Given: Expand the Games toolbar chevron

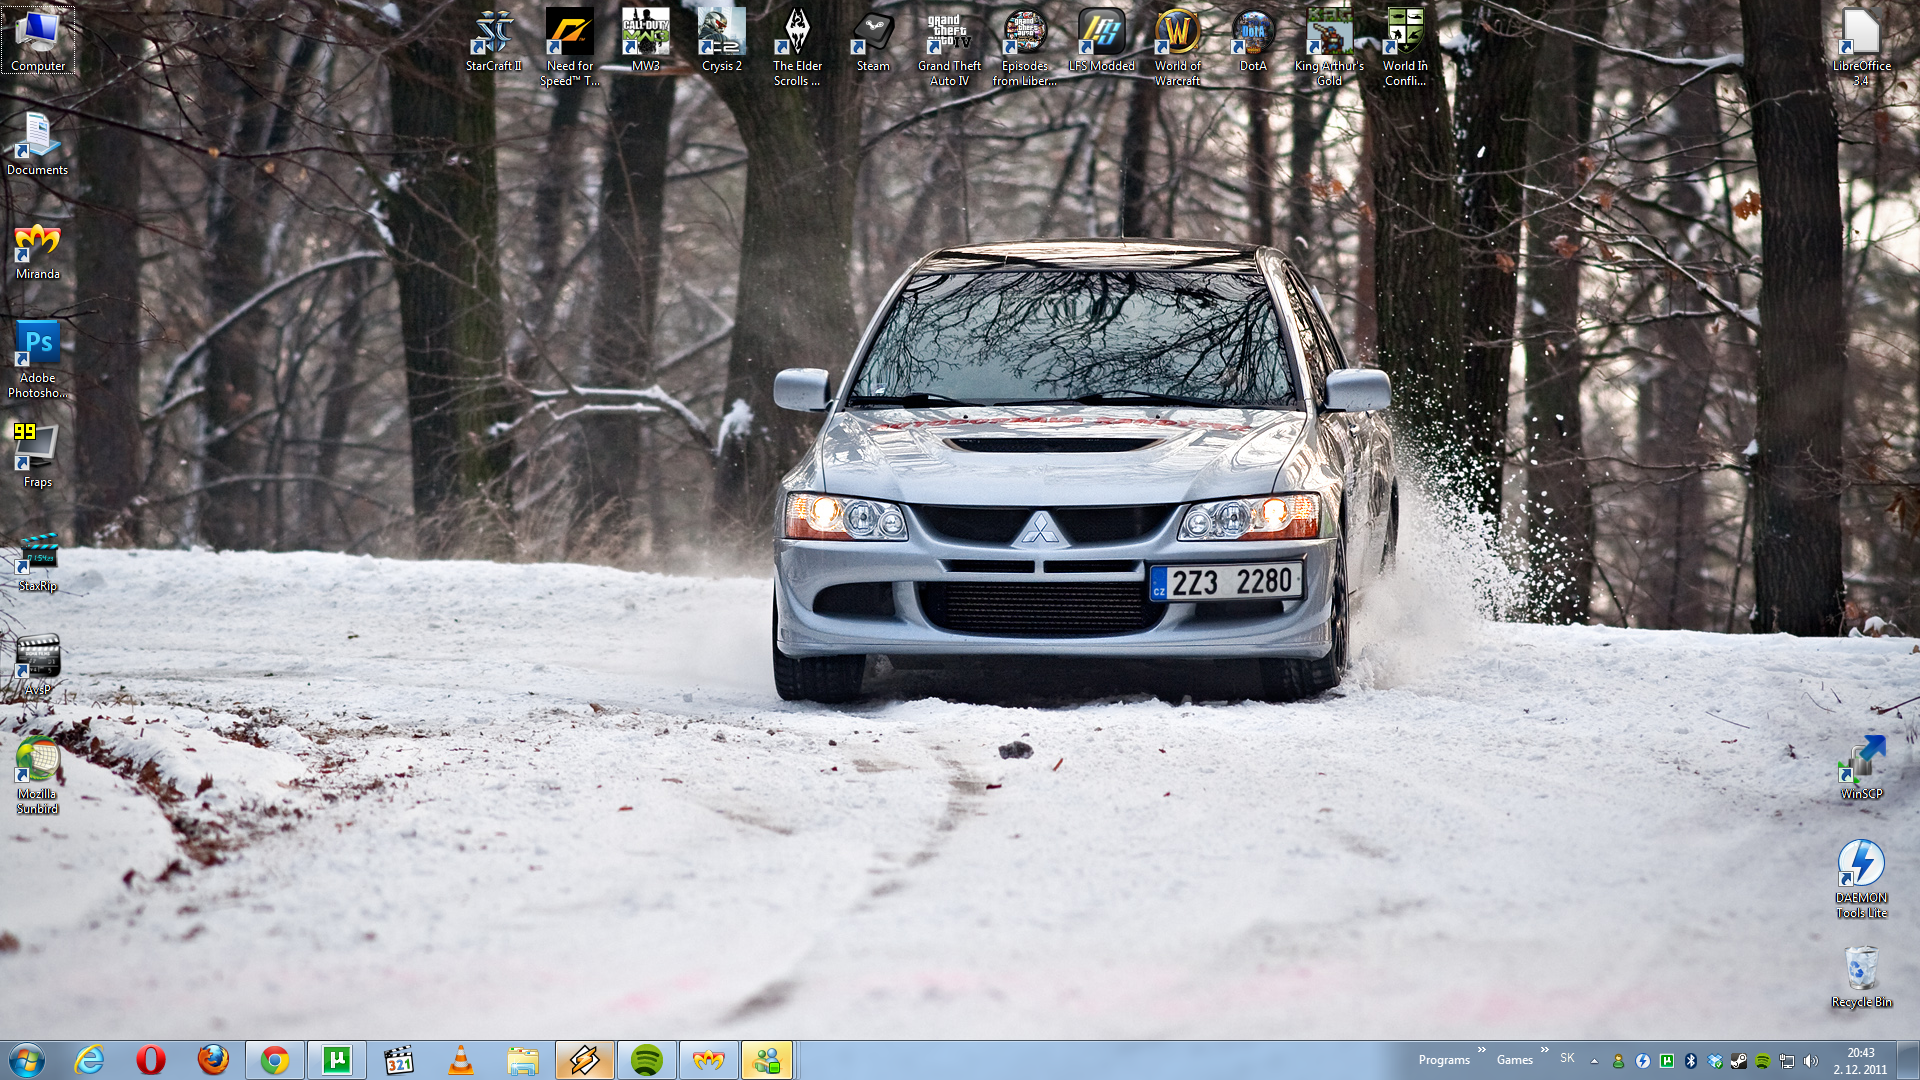Looking at the screenshot, I should click(1545, 1050).
